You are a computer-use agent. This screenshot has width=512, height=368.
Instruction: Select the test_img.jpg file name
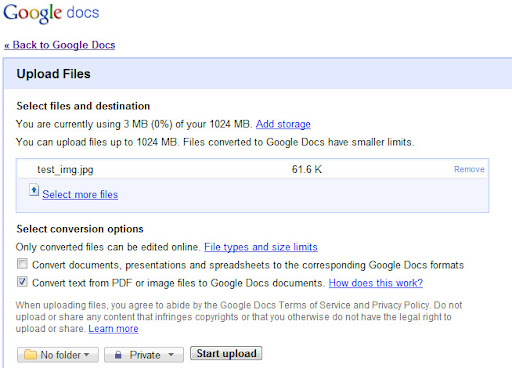[65, 170]
